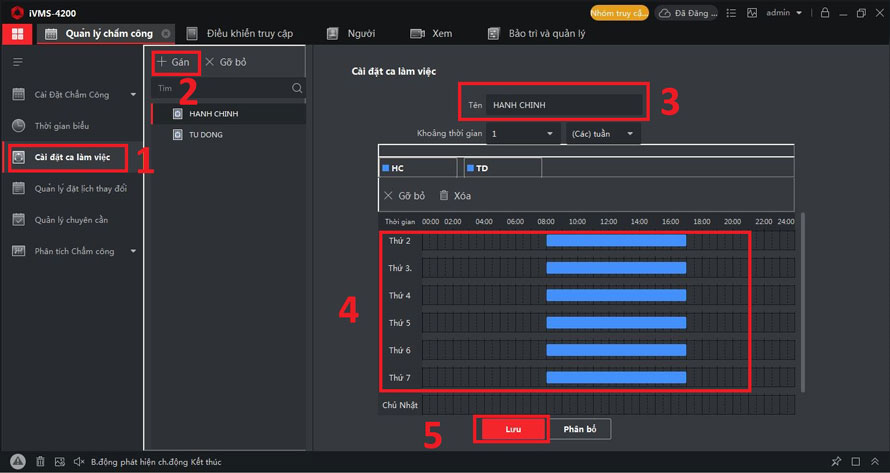The height and width of the screenshot is (473, 890).
Task: Open the (Các) tuần unit dropdown
Action: [x=603, y=133]
